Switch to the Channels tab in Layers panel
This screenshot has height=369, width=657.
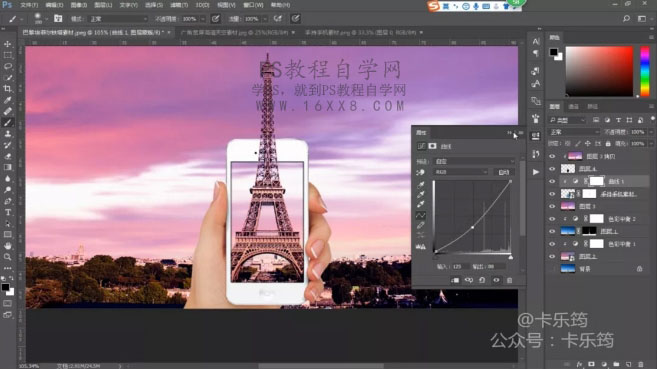coord(573,107)
